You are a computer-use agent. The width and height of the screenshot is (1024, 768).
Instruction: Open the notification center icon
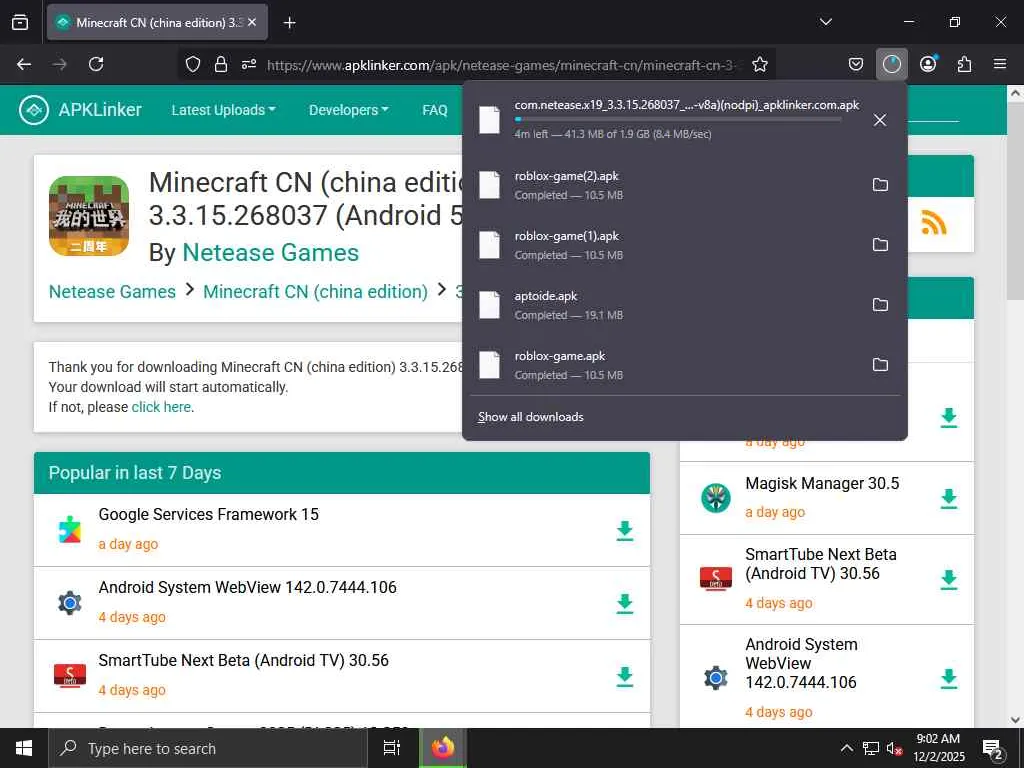(x=993, y=749)
